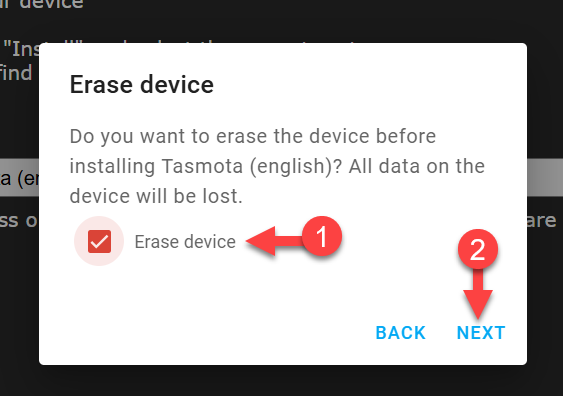
Task: Proceed with the NEXT button
Action: click(x=481, y=333)
